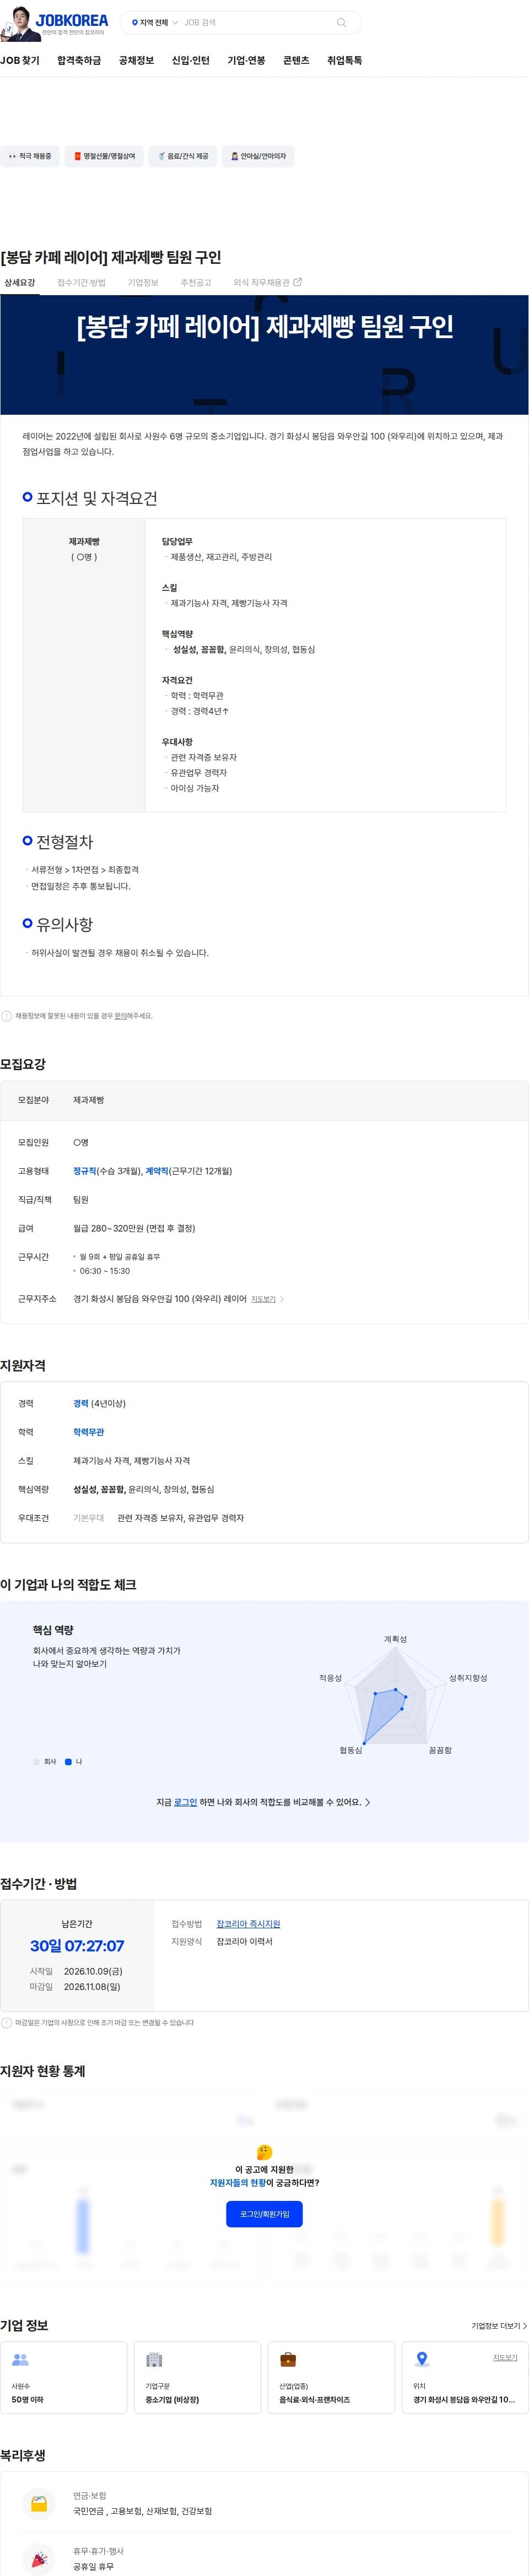Screen dimensions: 529x2576
Task: Click the external-link icon beside 외식 직무채용관
Action: (297, 282)
